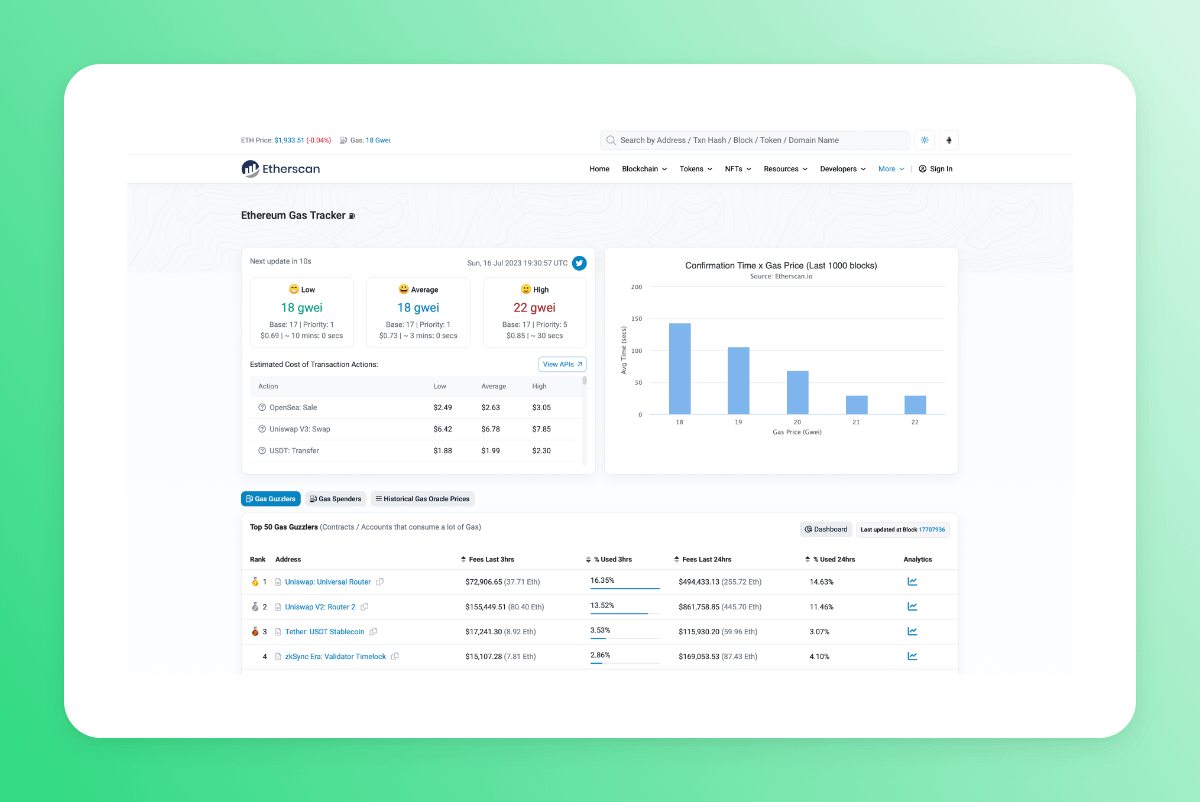Screen dimensions: 1200x802
Task: Switch to the Gas Spenders tab
Action: (334, 498)
